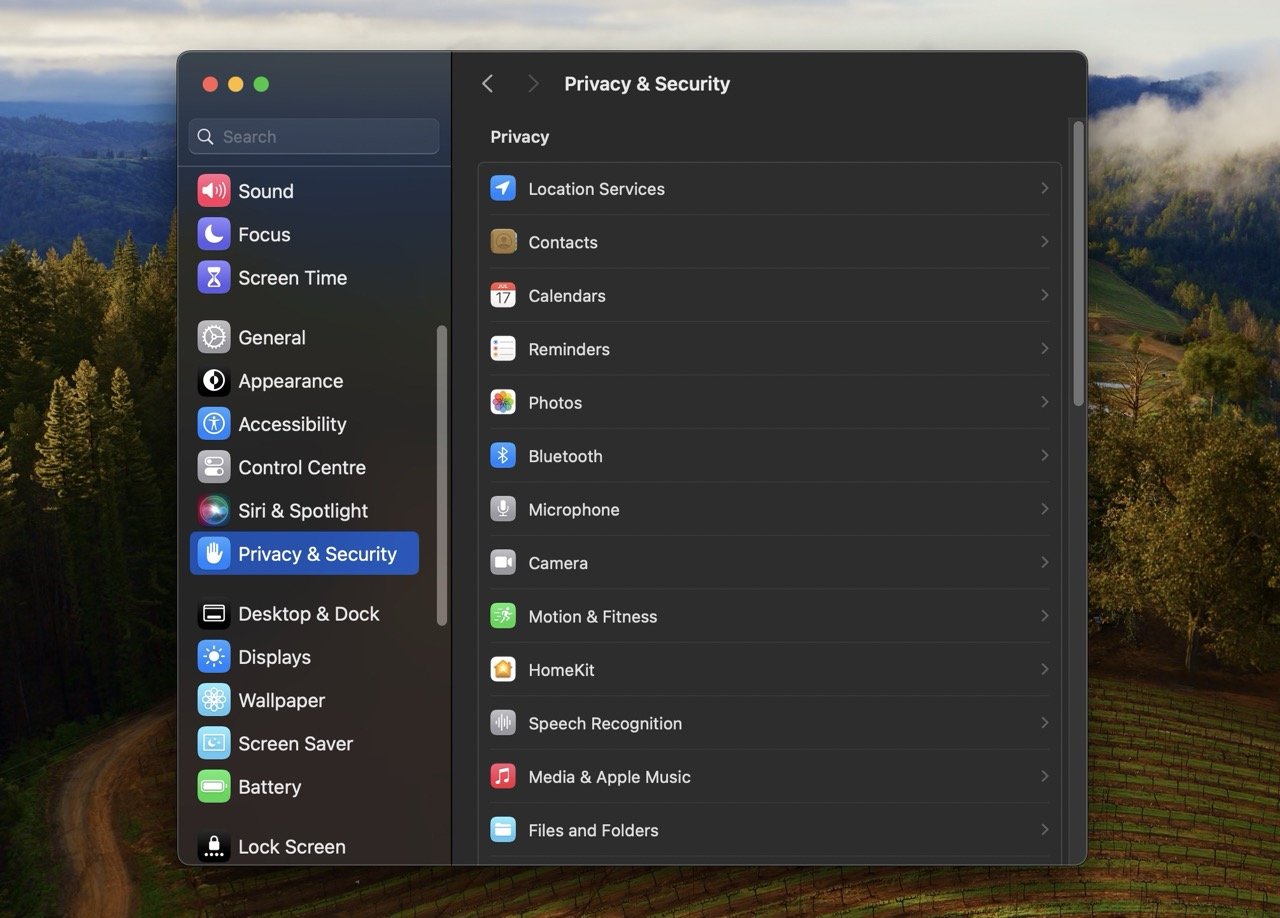This screenshot has width=1280, height=918.
Task: Select the Bluetooth icon
Action: click(x=503, y=455)
